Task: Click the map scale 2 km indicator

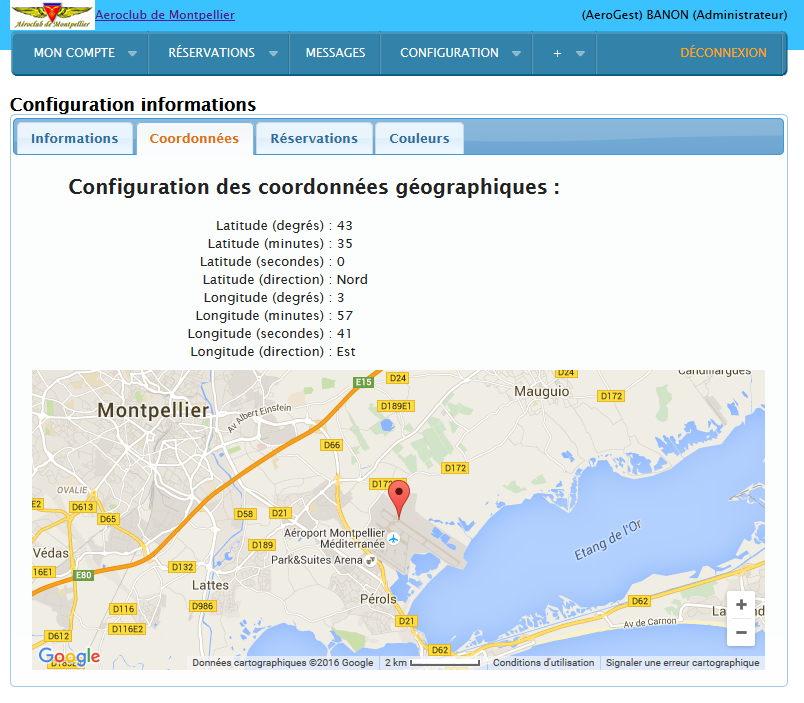Action: (x=432, y=662)
